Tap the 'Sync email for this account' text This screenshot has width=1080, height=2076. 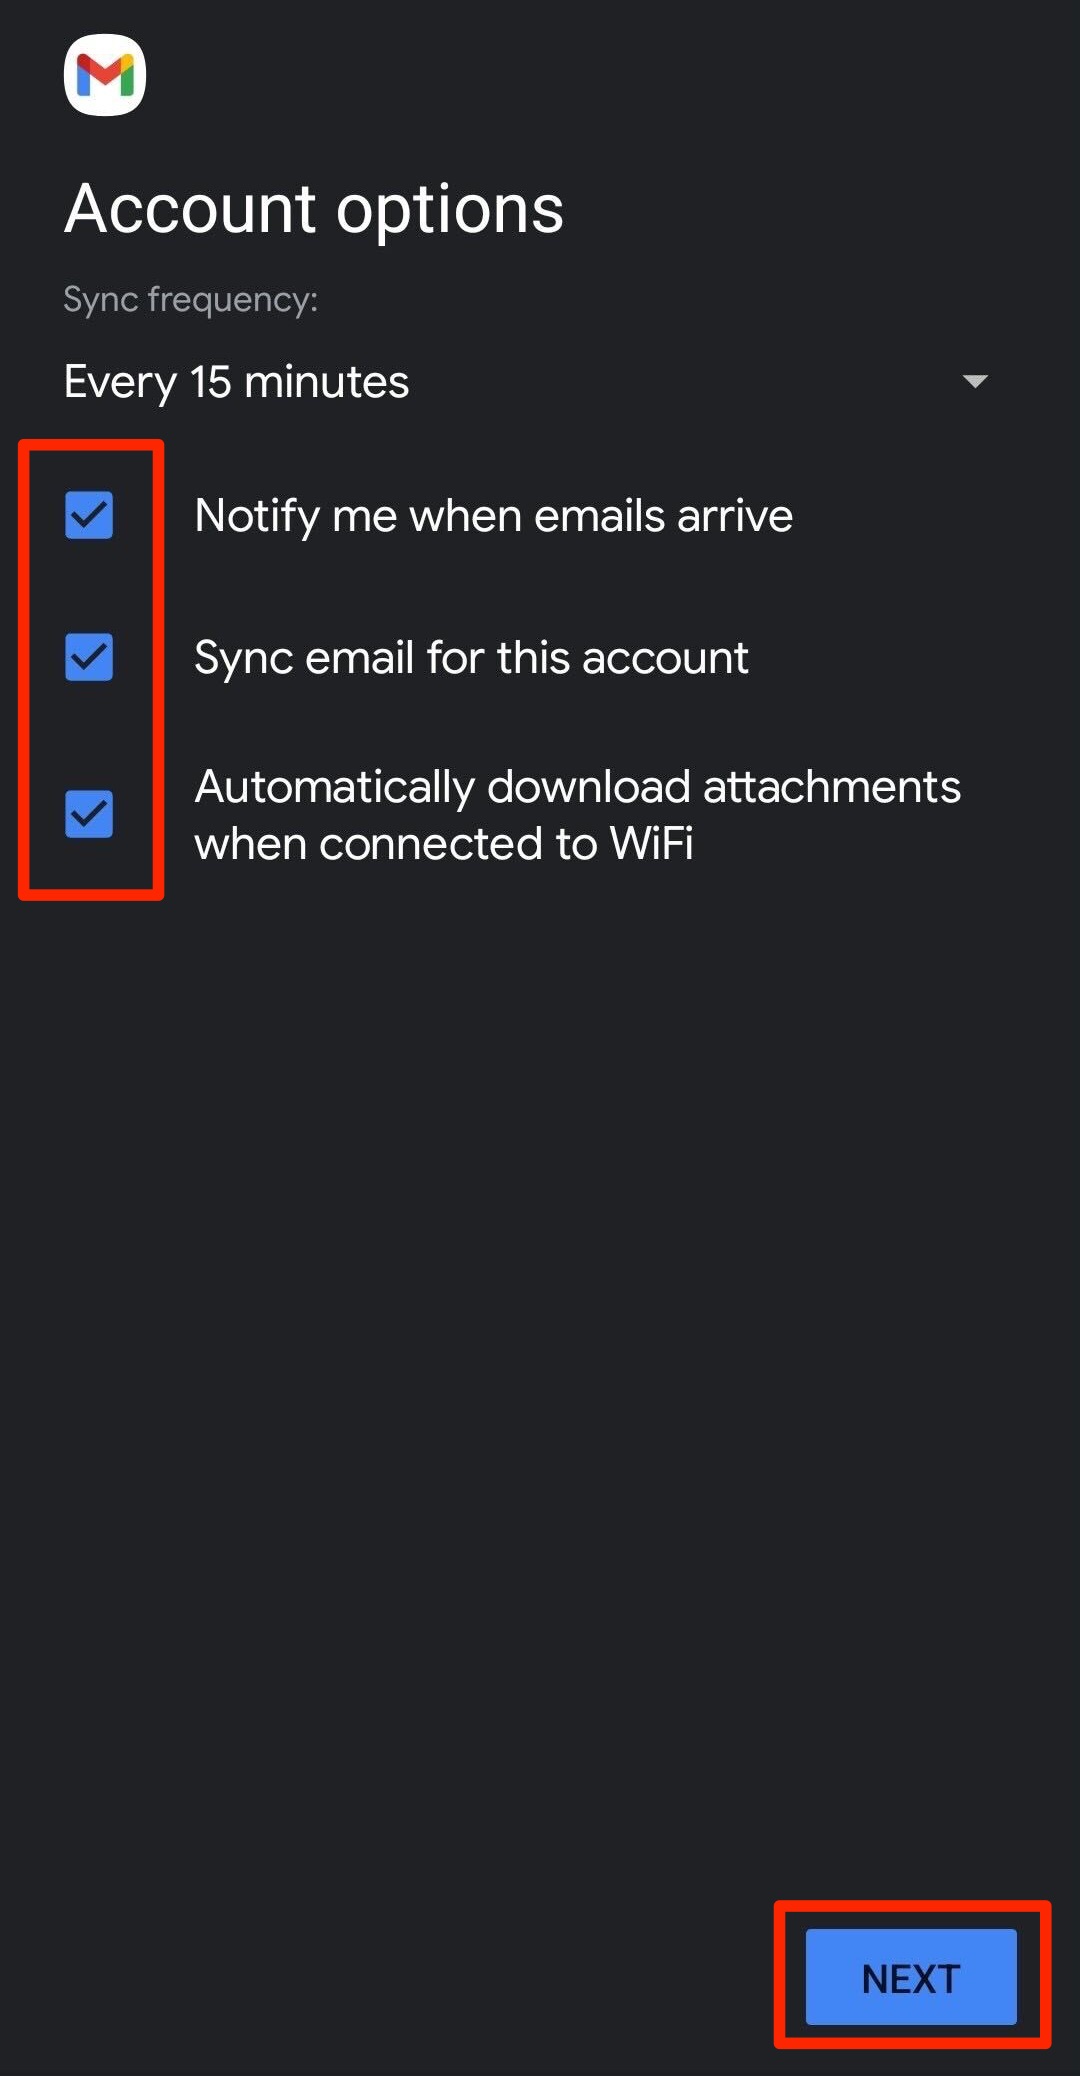pyautogui.click(x=471, y=658)
